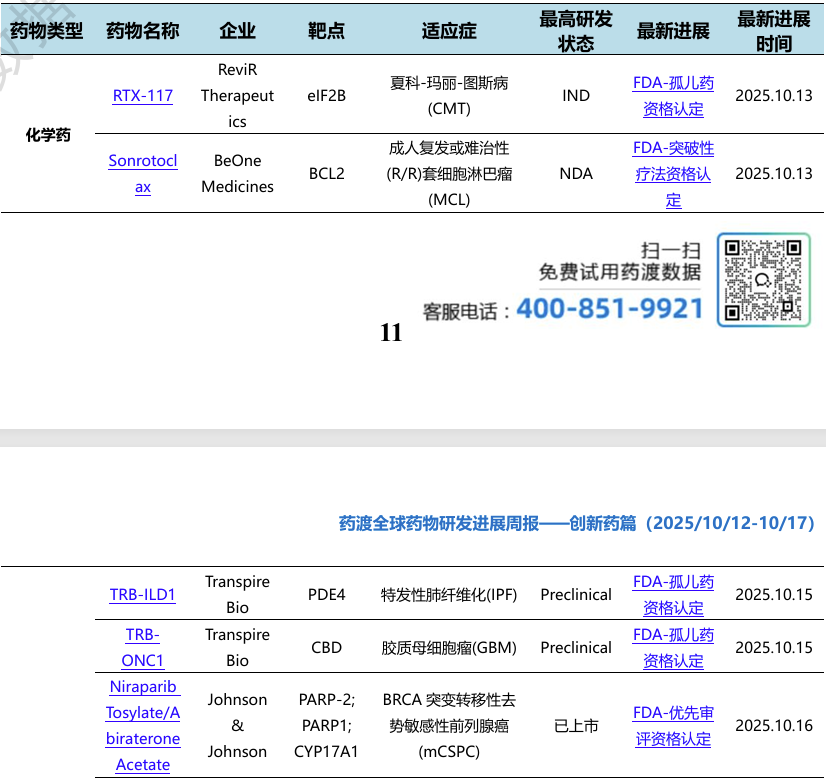This screenshot has width=826, height=779.
Task: Click the eIF2B target cell
Action: (327, 96)
